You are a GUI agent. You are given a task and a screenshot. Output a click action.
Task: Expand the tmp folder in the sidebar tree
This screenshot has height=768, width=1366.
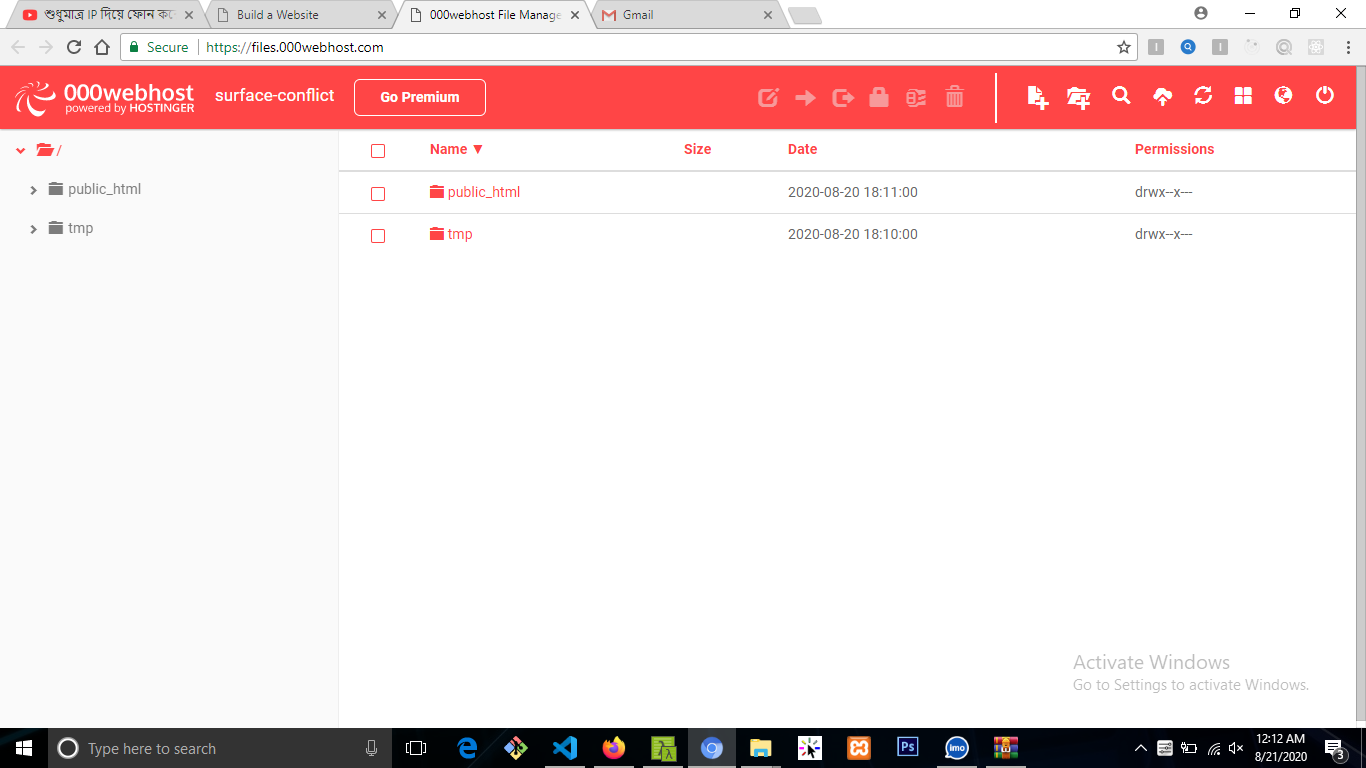pos(34,229)
